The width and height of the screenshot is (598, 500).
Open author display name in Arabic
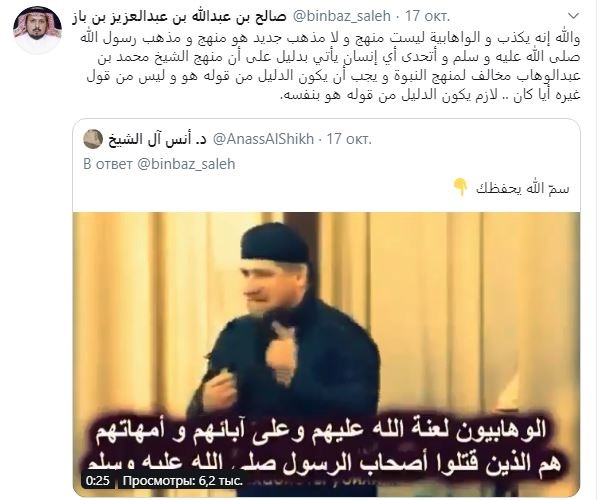click(x=179, y=17)
